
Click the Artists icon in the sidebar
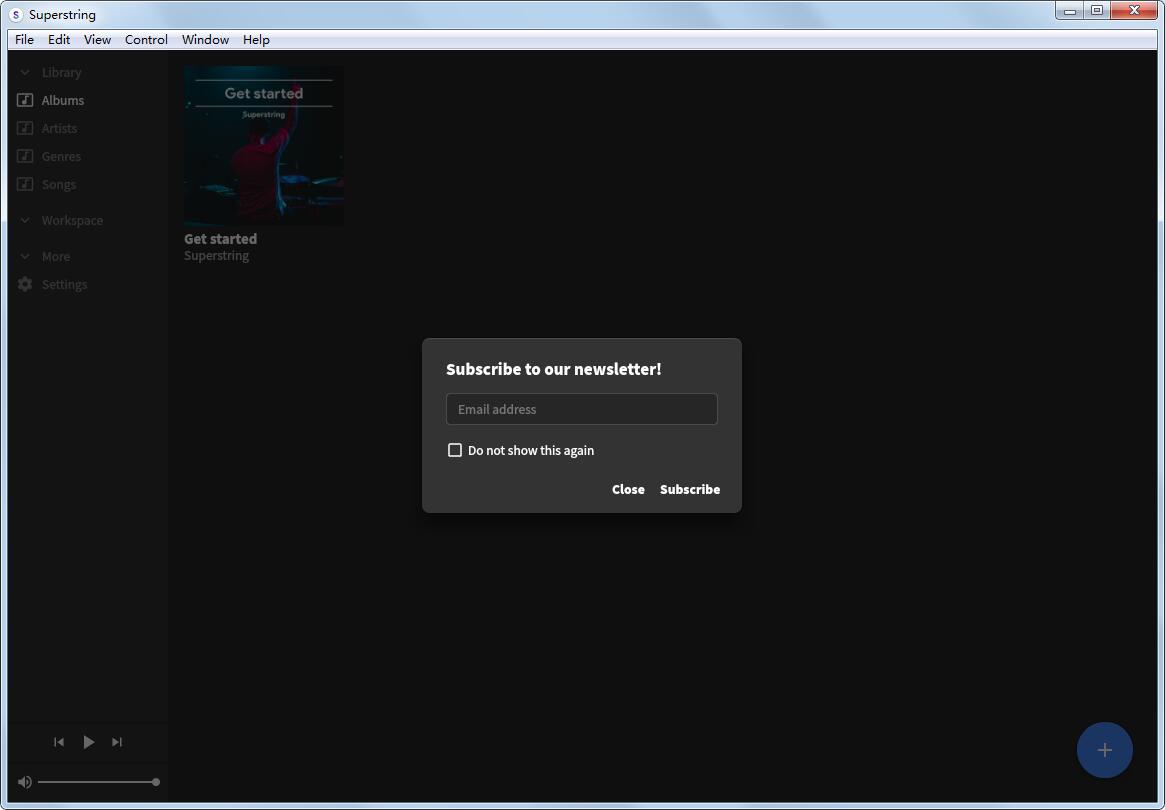tap(25, 128)
